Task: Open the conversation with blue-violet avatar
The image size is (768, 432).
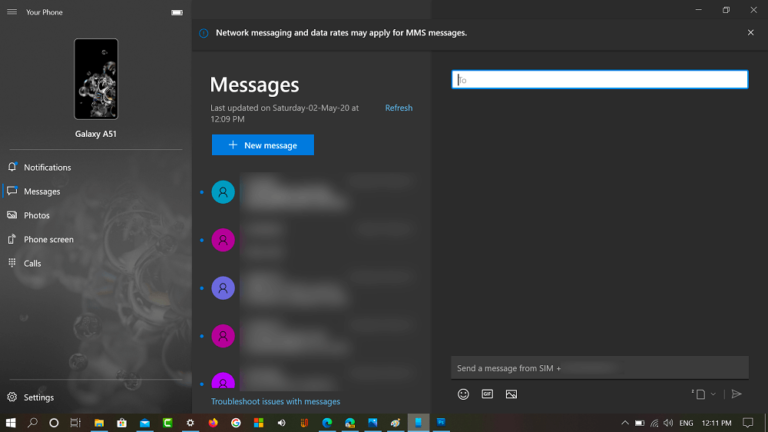Action: 310,288
